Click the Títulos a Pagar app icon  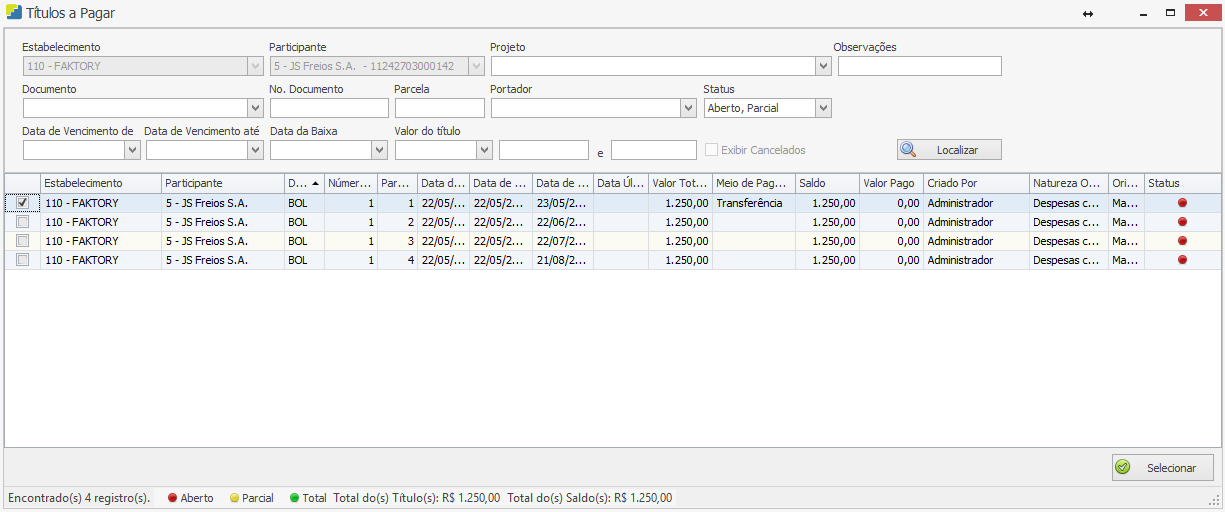[14, 14]
